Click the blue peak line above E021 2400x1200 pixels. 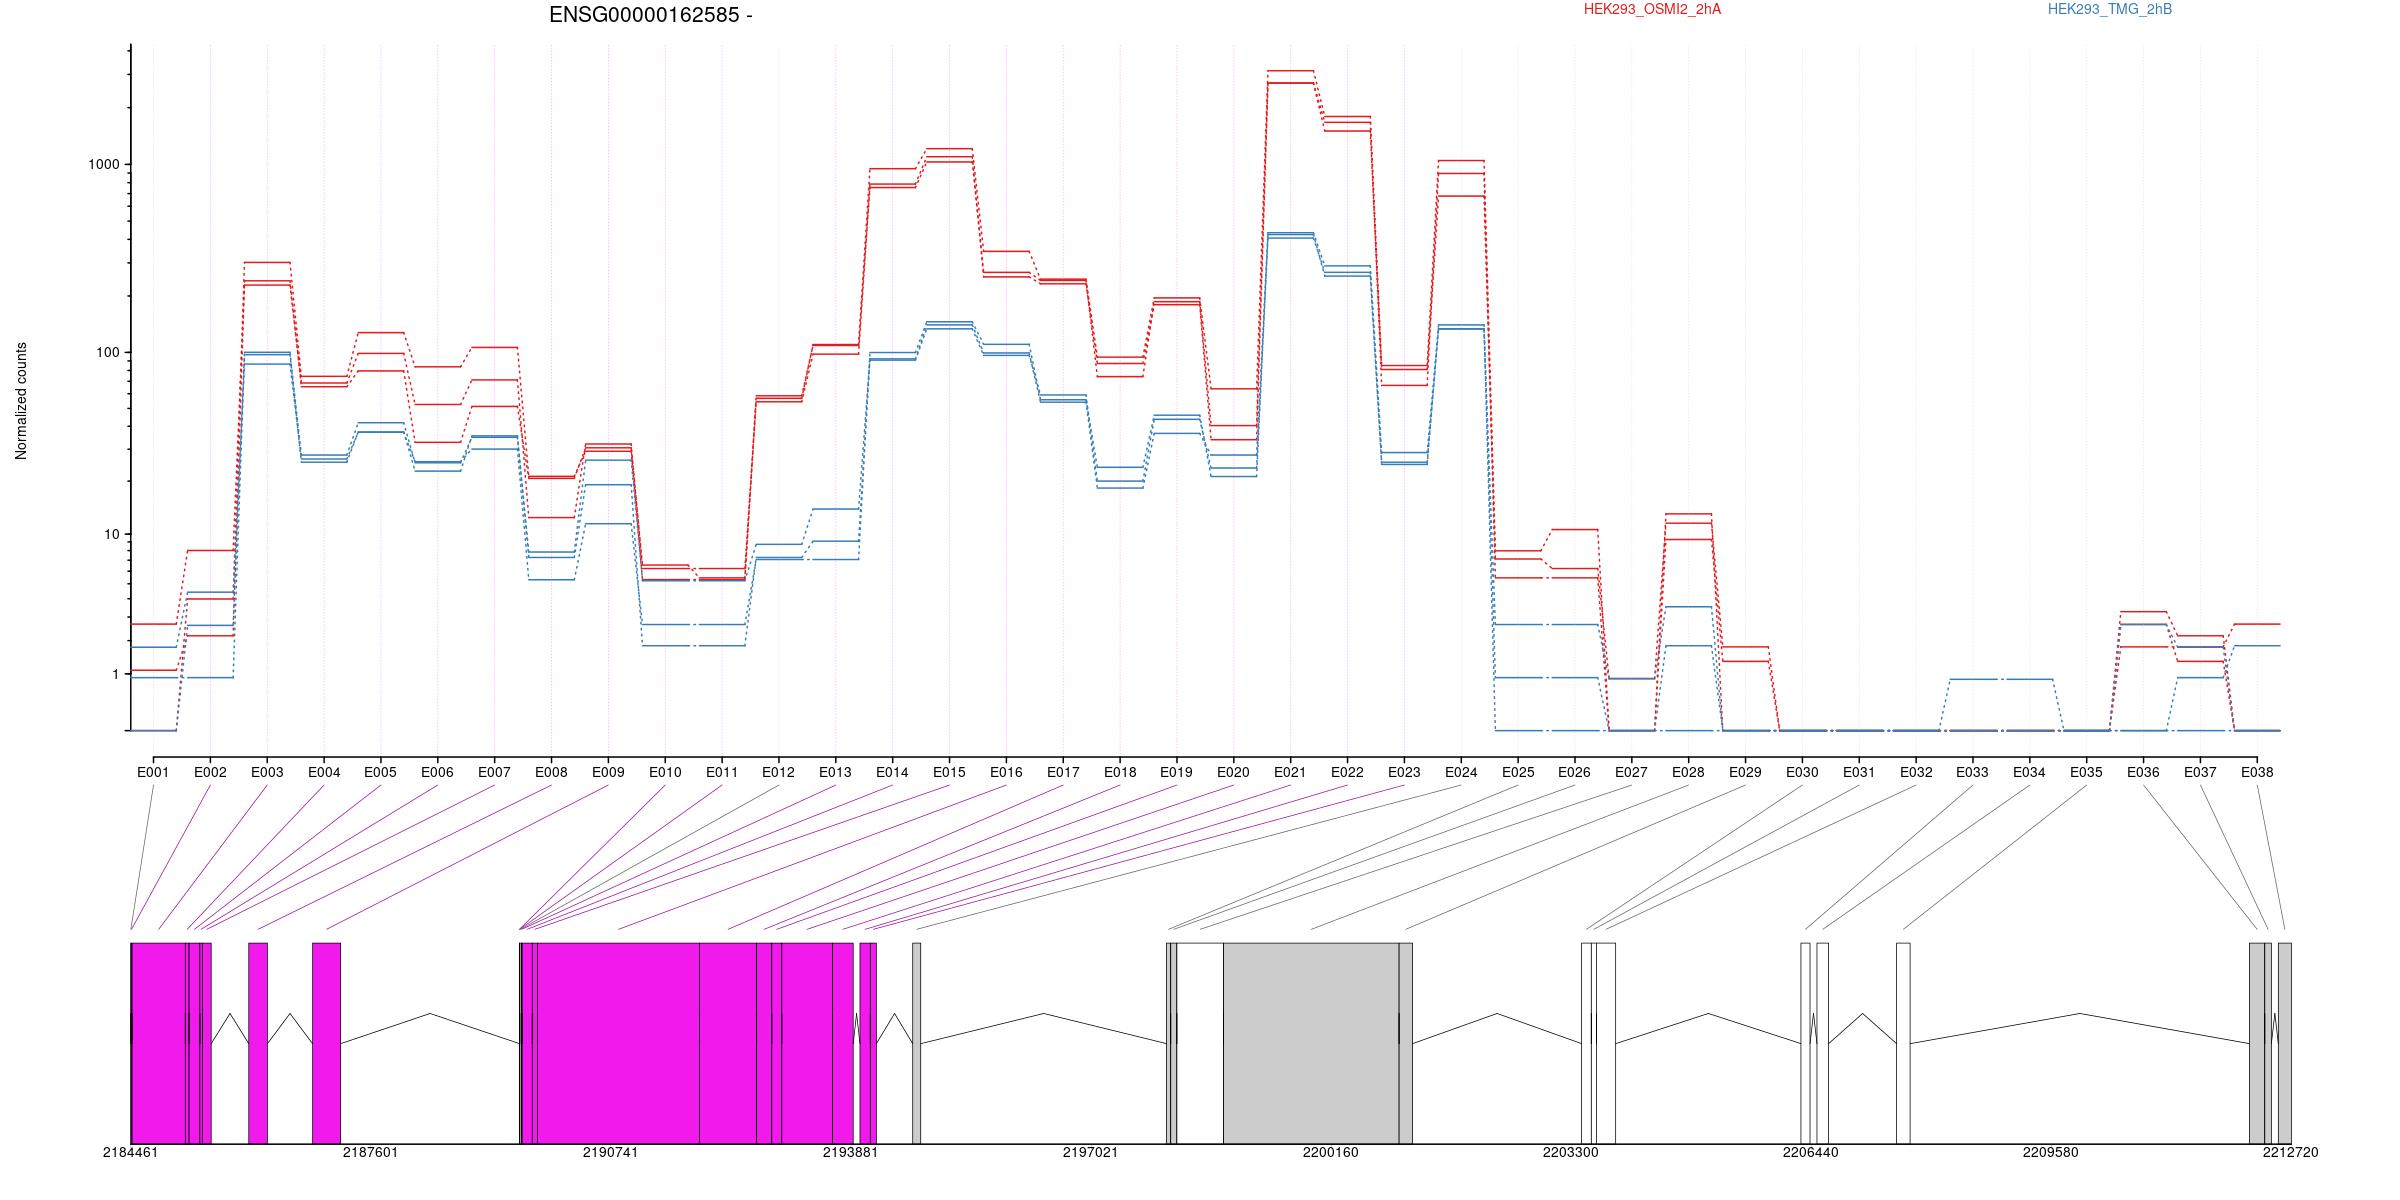(1290, 232)
